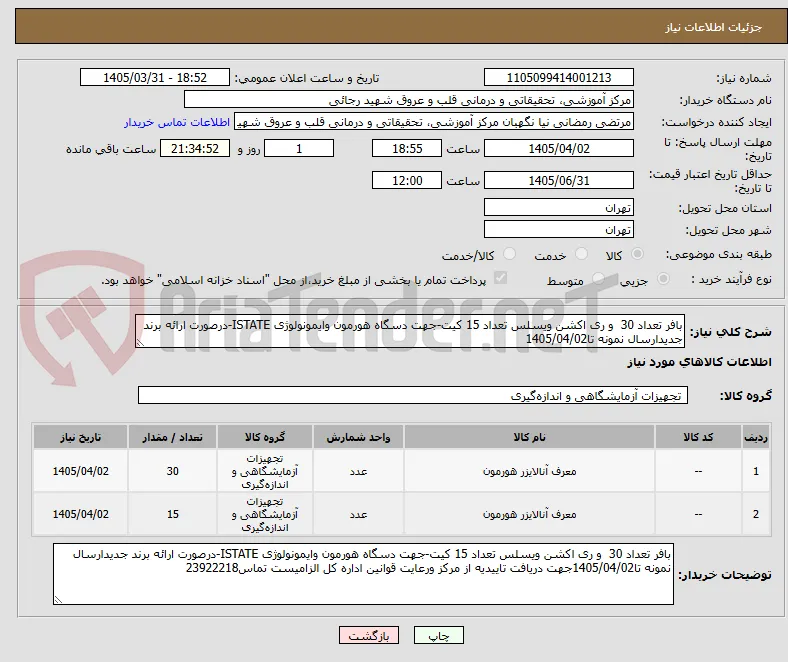This screenshot has width=788, height=662.
Task: Click the تاریخ نیاز column header
Action: point(80,437)
